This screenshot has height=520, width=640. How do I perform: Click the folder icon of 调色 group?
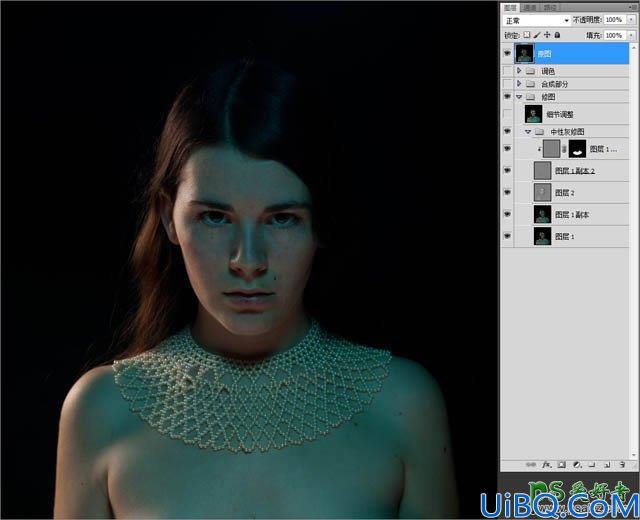(x=530, y=71)
